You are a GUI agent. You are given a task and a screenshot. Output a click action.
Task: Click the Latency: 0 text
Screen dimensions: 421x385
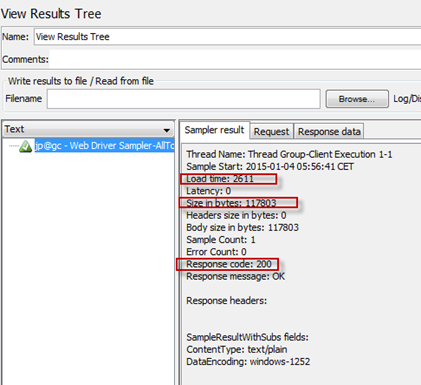coord(209,191)
